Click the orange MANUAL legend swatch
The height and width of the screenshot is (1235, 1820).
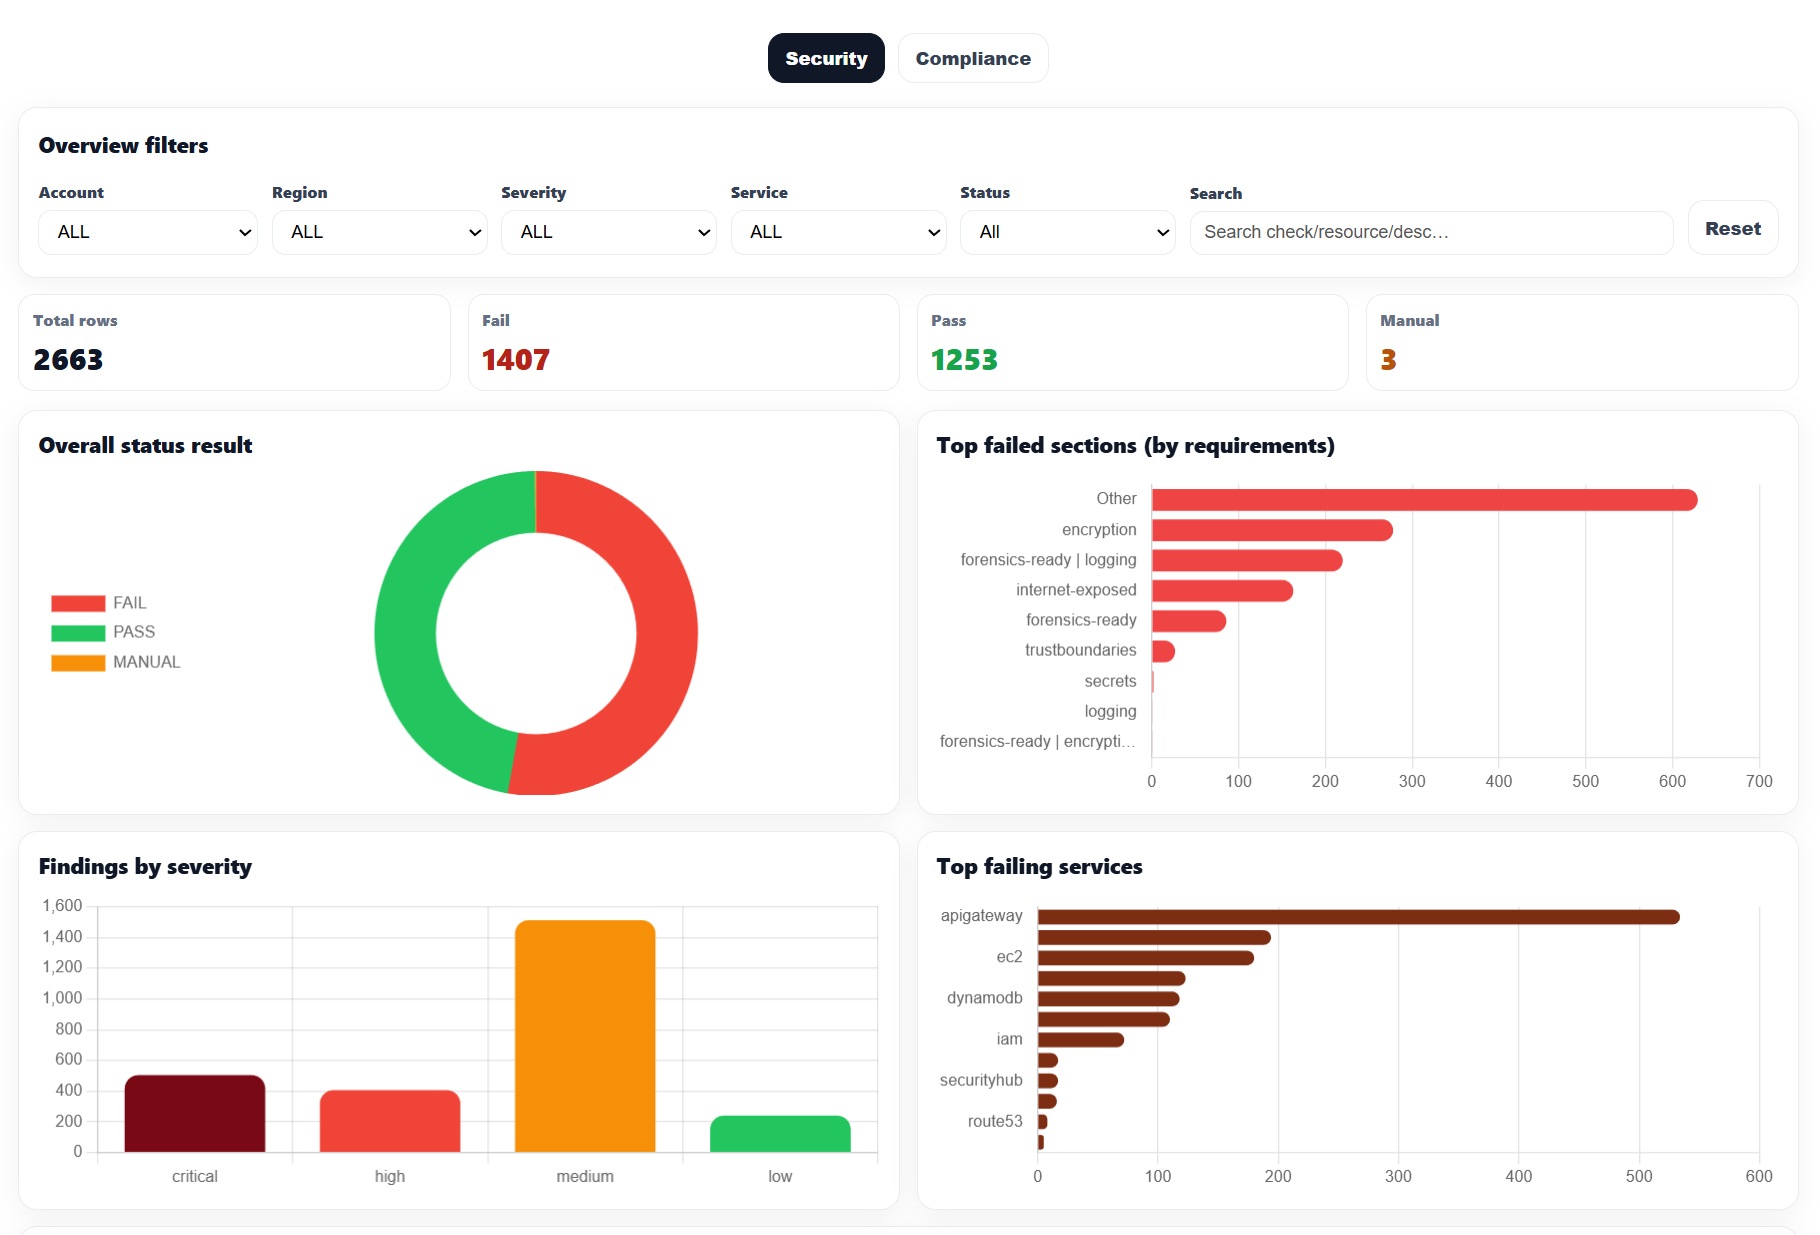[x=78, y=661]
